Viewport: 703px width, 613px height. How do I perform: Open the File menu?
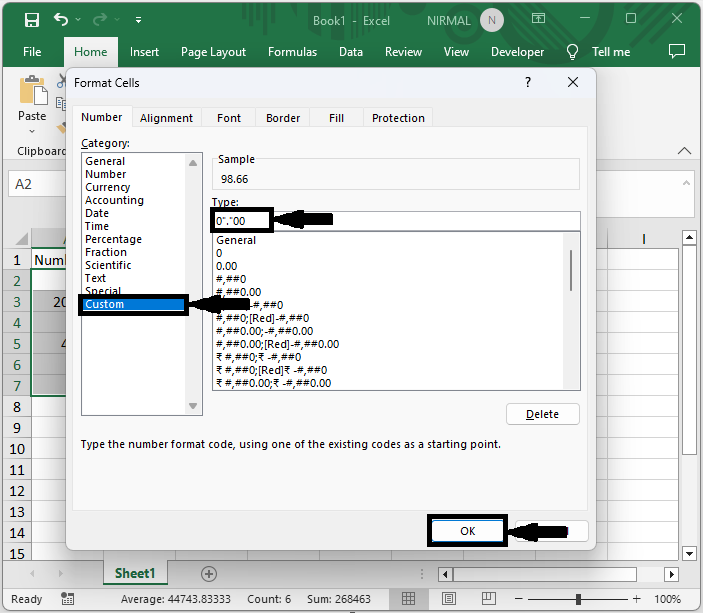tap(32, 52)
